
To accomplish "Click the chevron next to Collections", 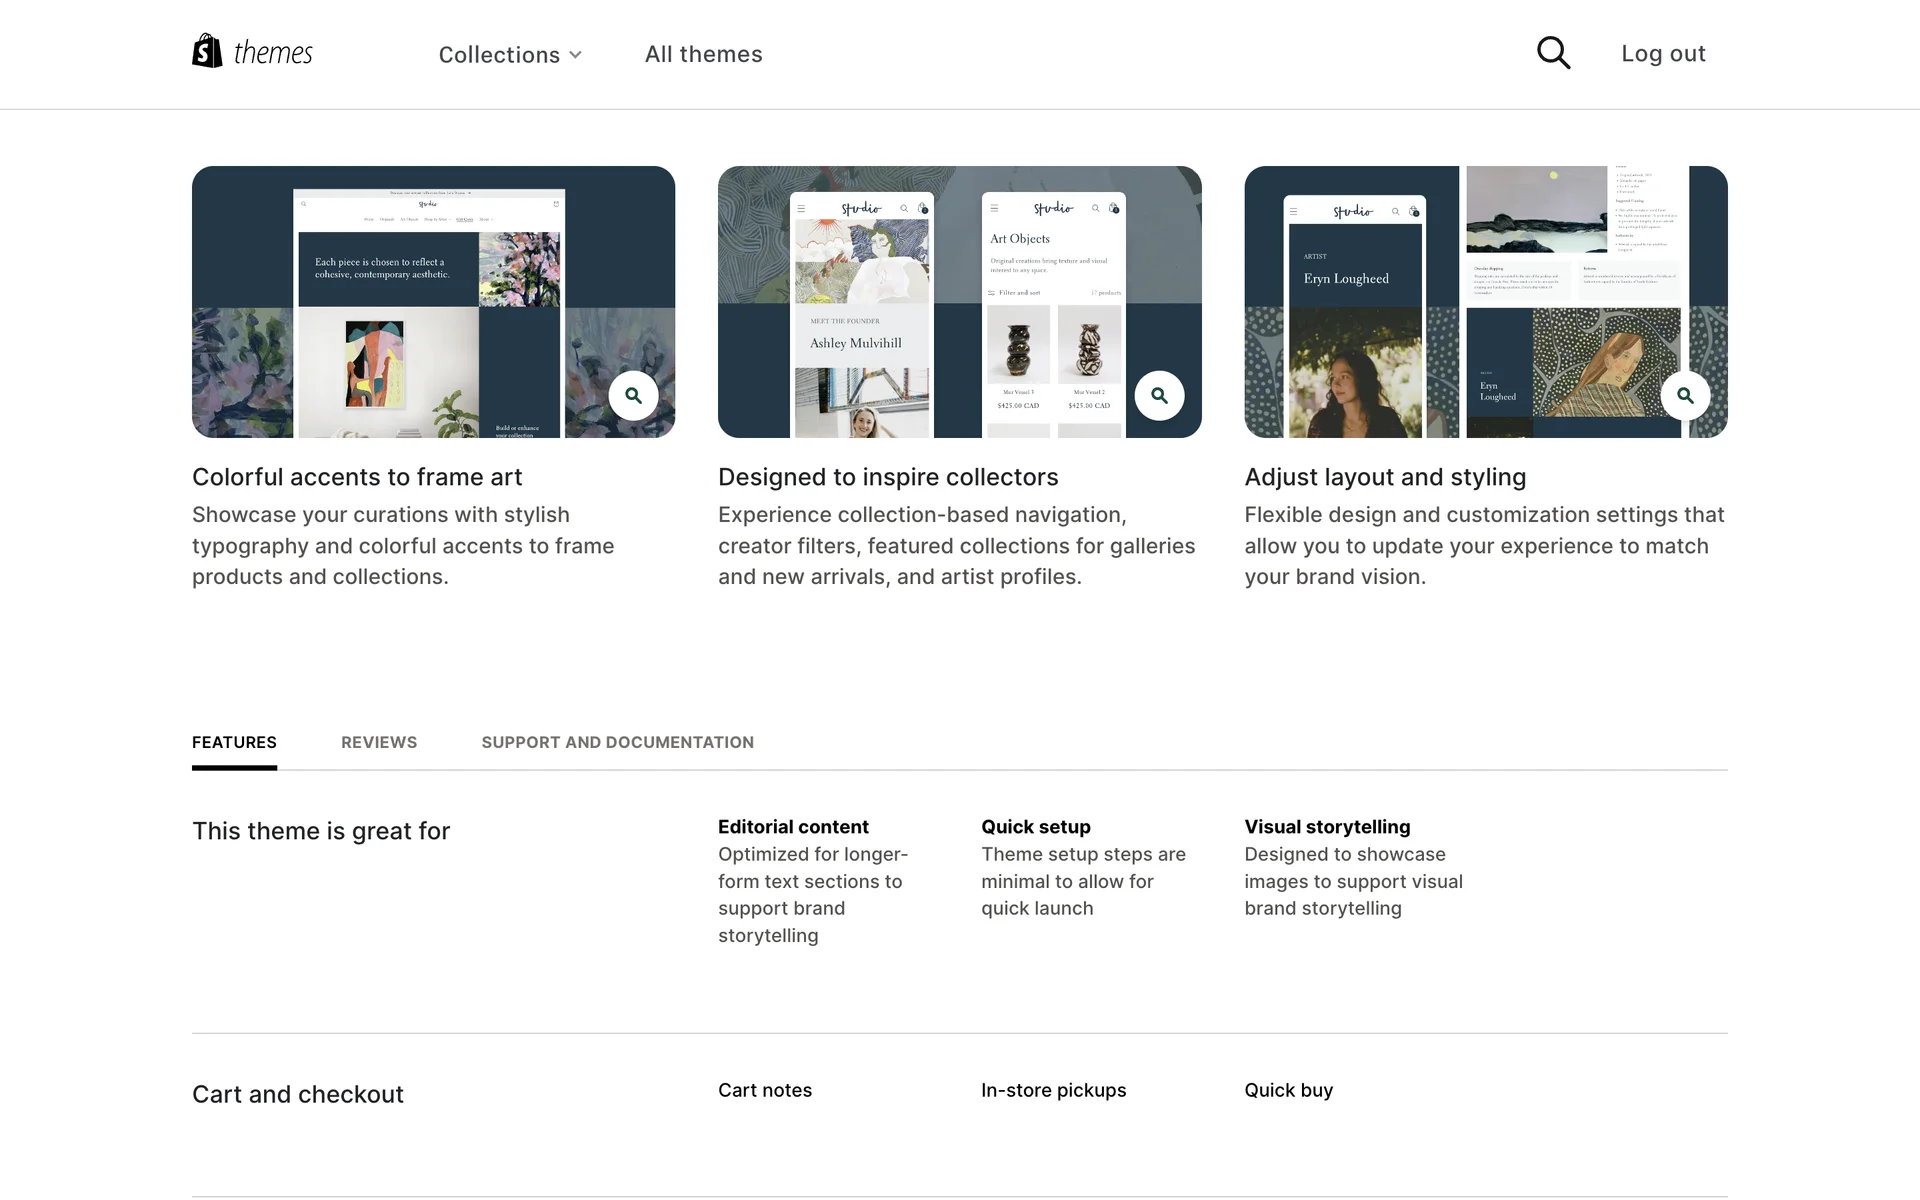I will coord(576,55).
